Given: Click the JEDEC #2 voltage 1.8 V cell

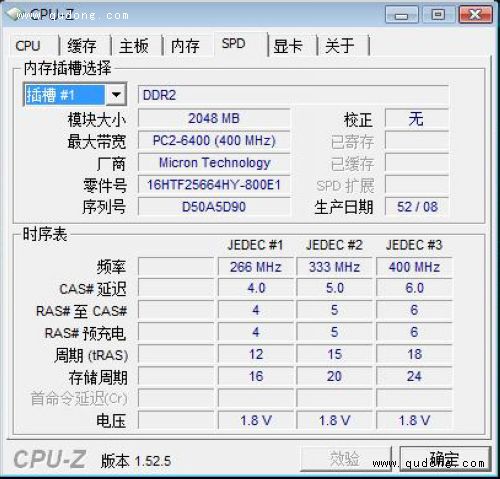Looking at the screenshot, I should coord(334,420).
